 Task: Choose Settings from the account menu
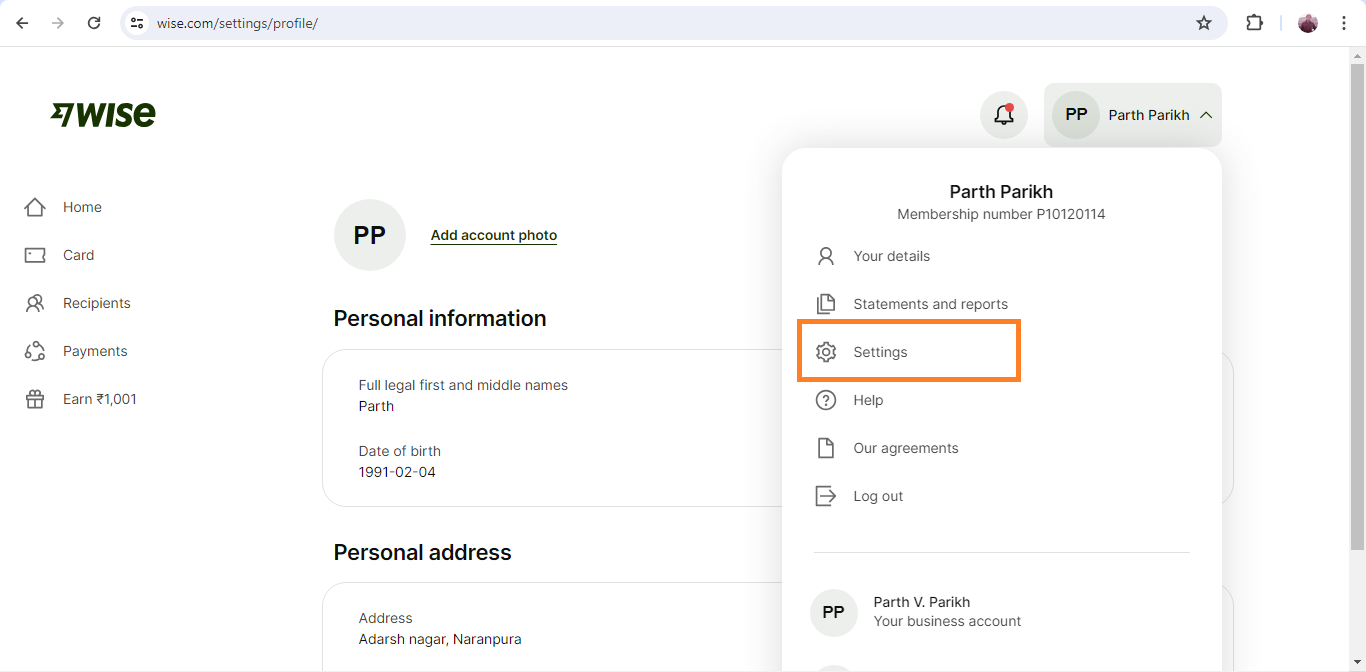880,352
